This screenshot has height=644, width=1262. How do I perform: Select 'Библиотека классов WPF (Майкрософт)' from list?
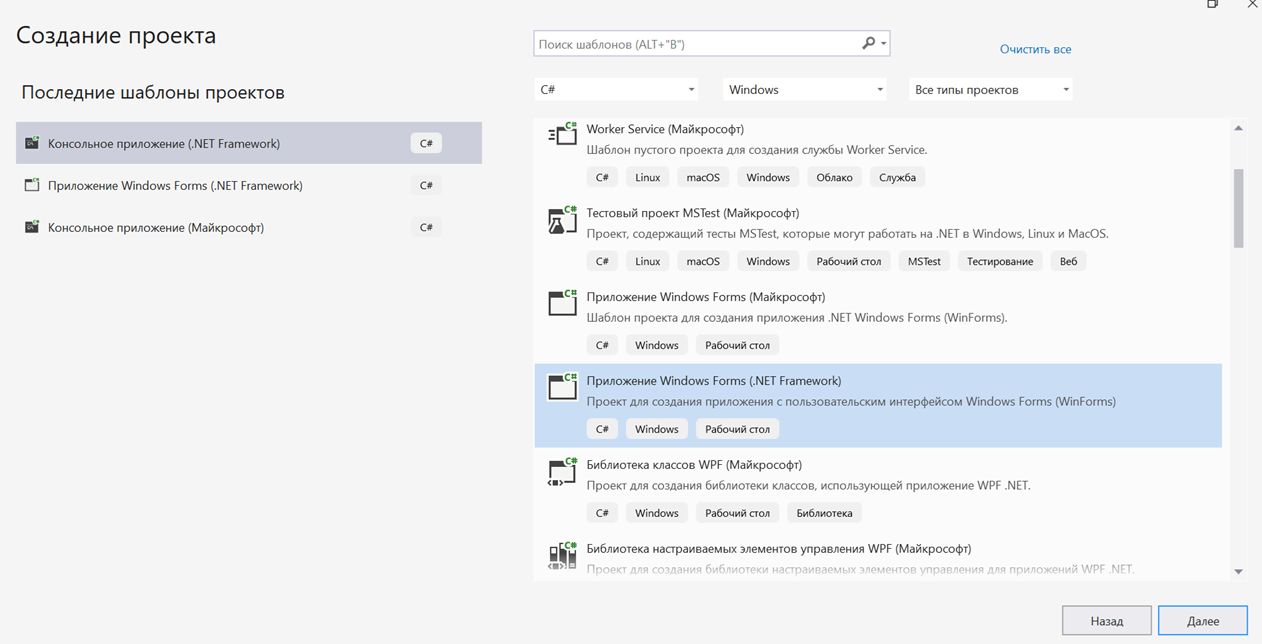coord(694,465)
